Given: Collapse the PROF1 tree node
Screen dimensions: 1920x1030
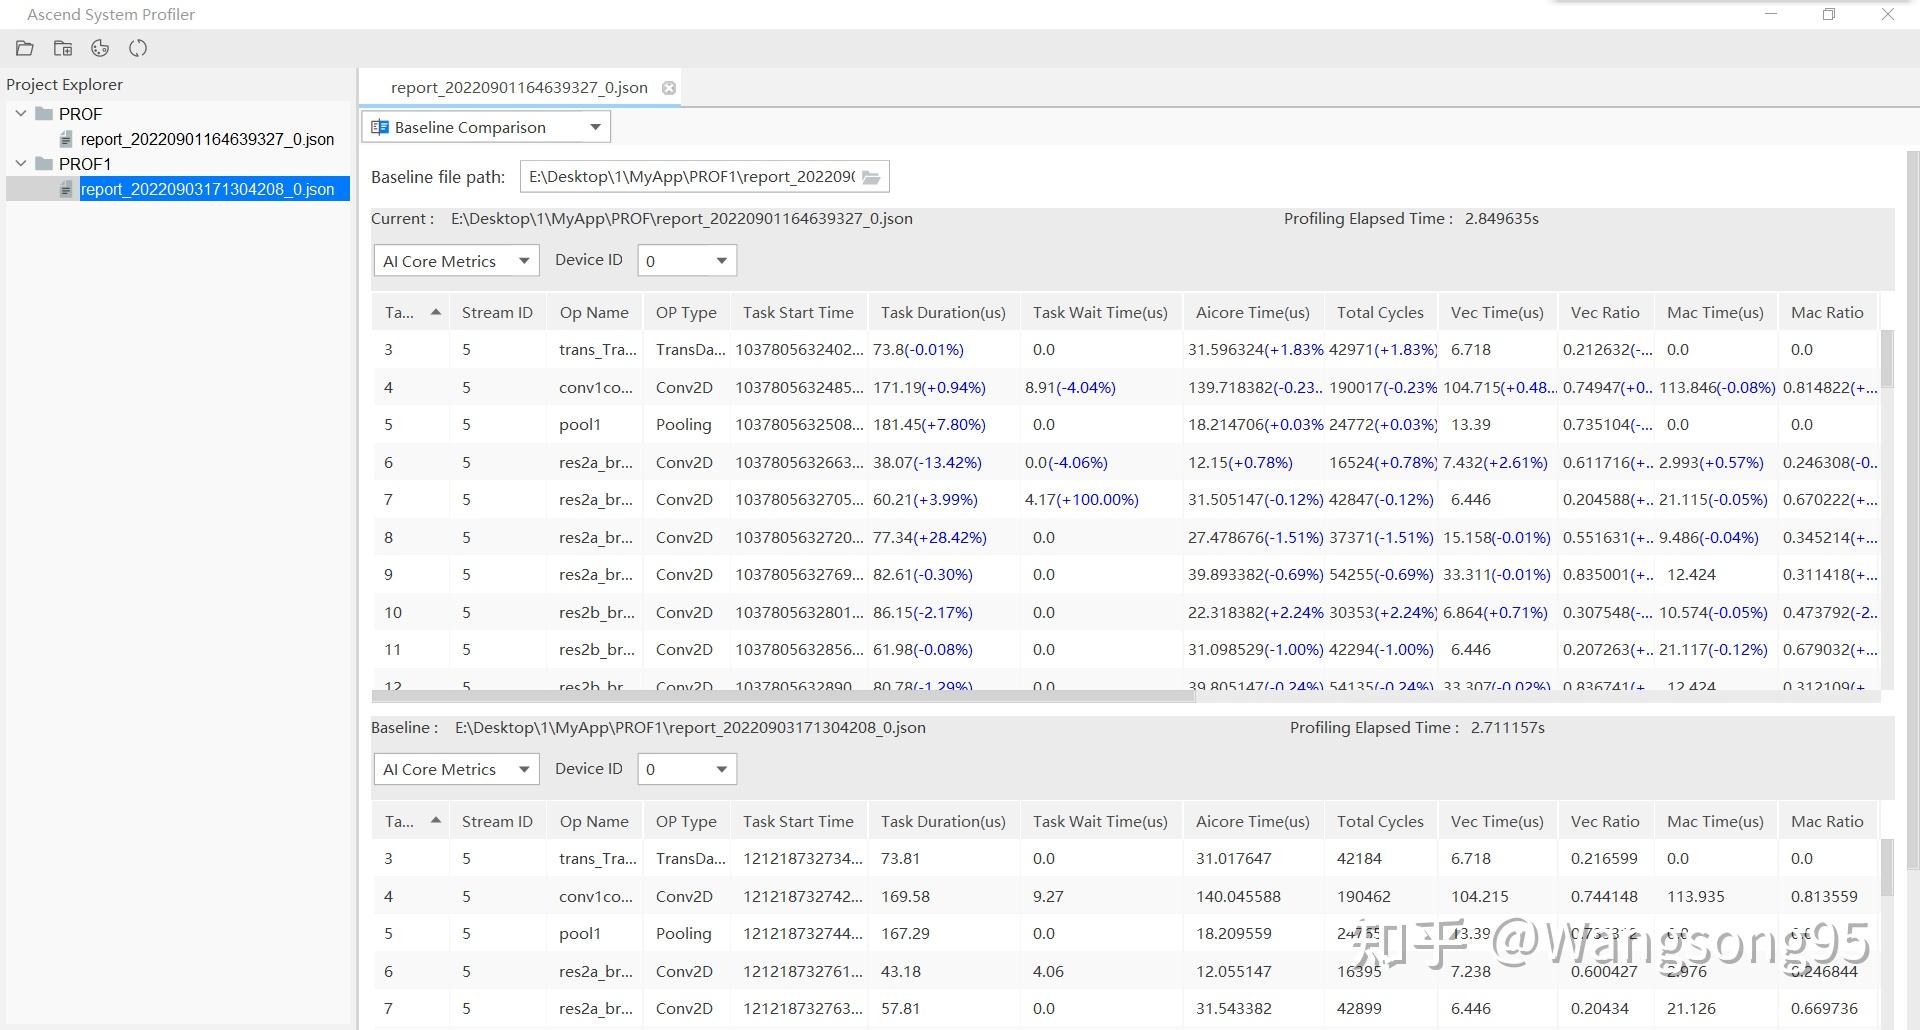Looking at the screenshot, I should [x=21, y=163].
